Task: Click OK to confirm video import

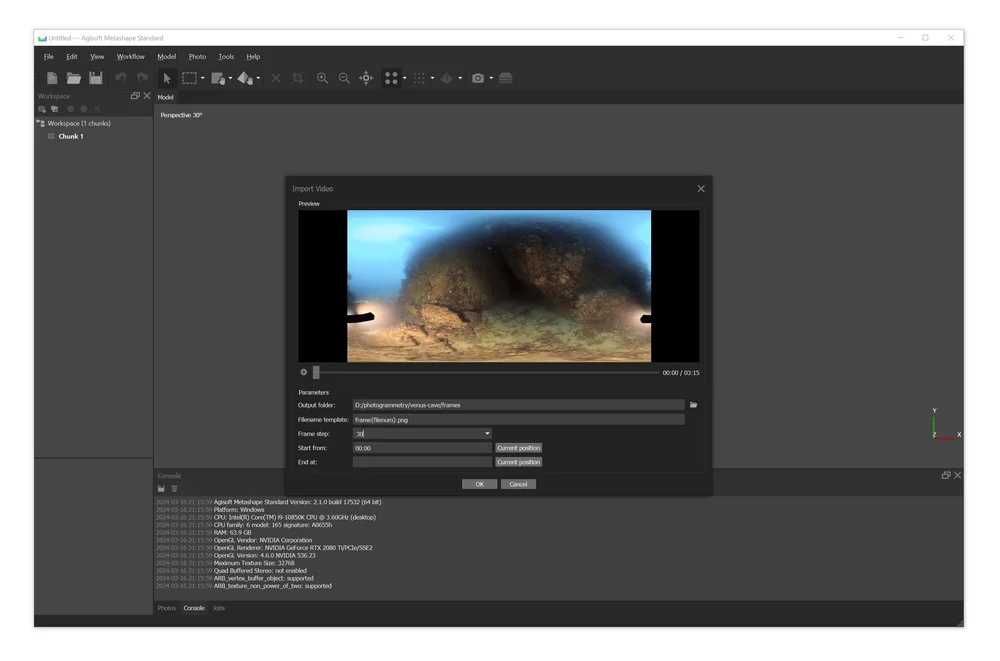Action: pos(479,483)
